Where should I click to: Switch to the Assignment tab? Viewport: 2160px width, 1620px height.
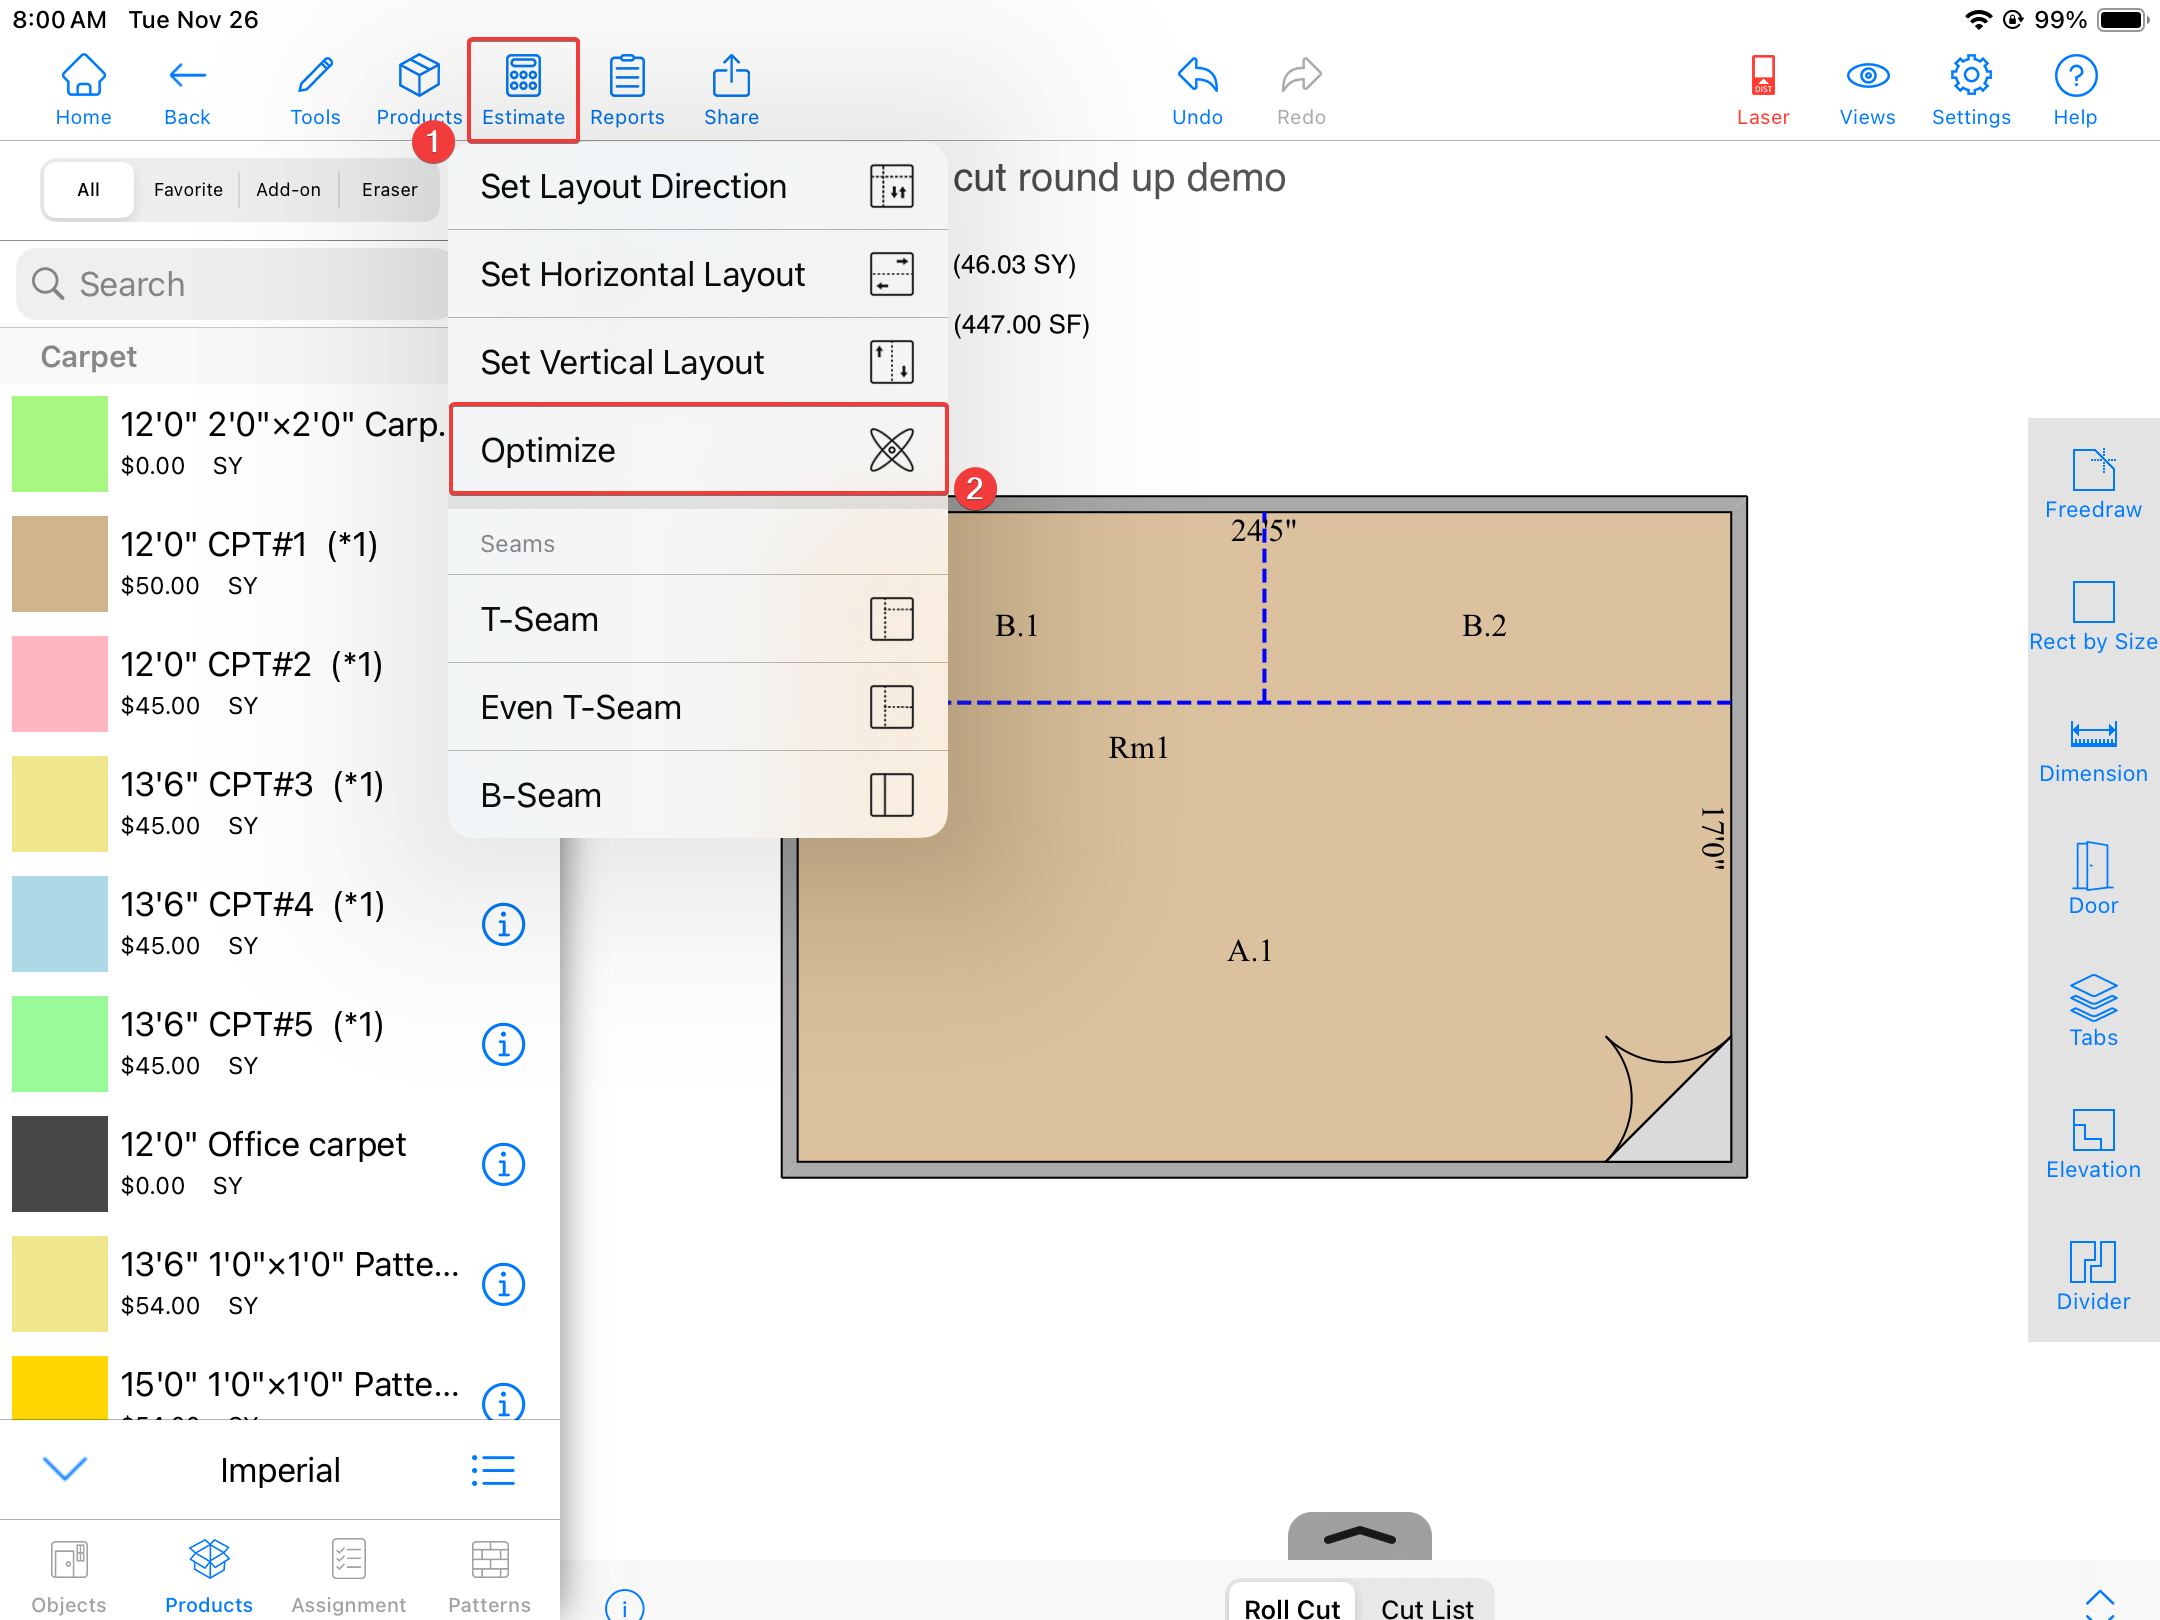coord(348,1576)
